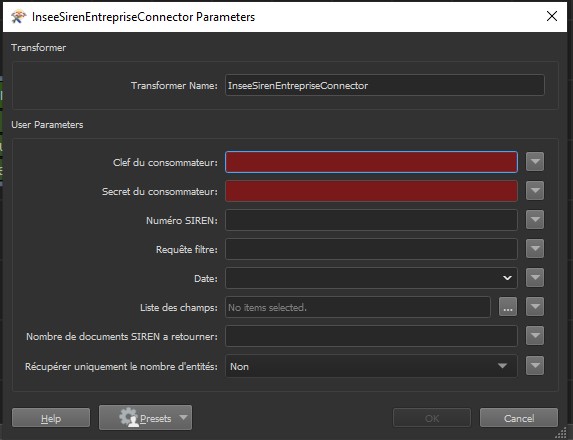The width and height of the screenshot is (573, 440).
Task: Open options arrow beside Numéro SIREN
Action: point(535,220)
